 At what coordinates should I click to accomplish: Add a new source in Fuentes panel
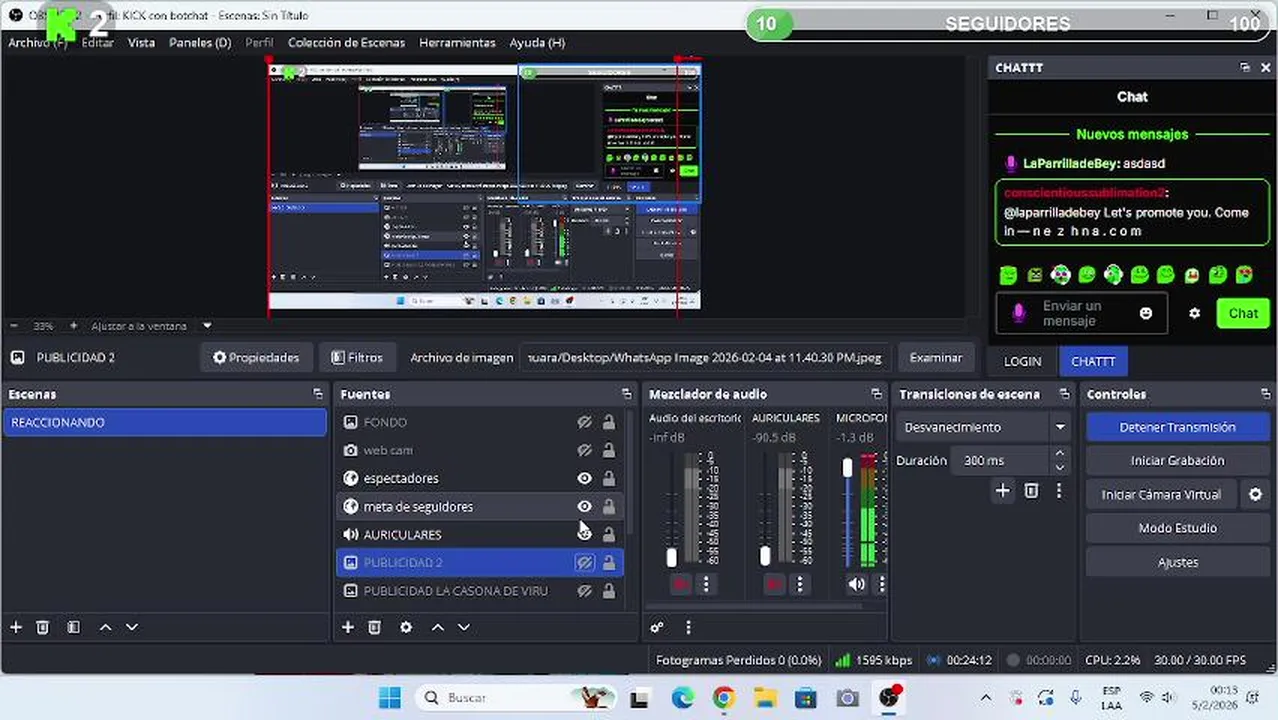tap(347, 627)
